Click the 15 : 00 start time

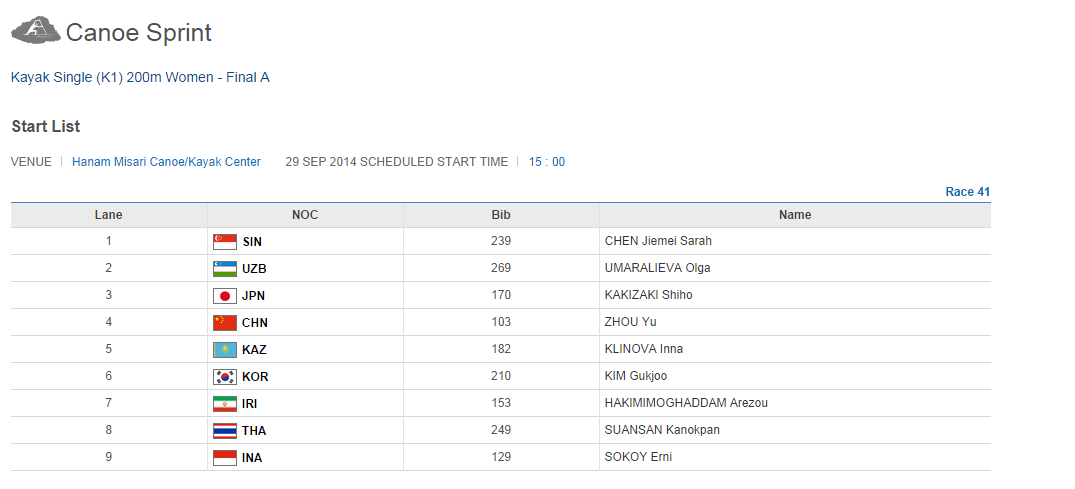point(546,162)
